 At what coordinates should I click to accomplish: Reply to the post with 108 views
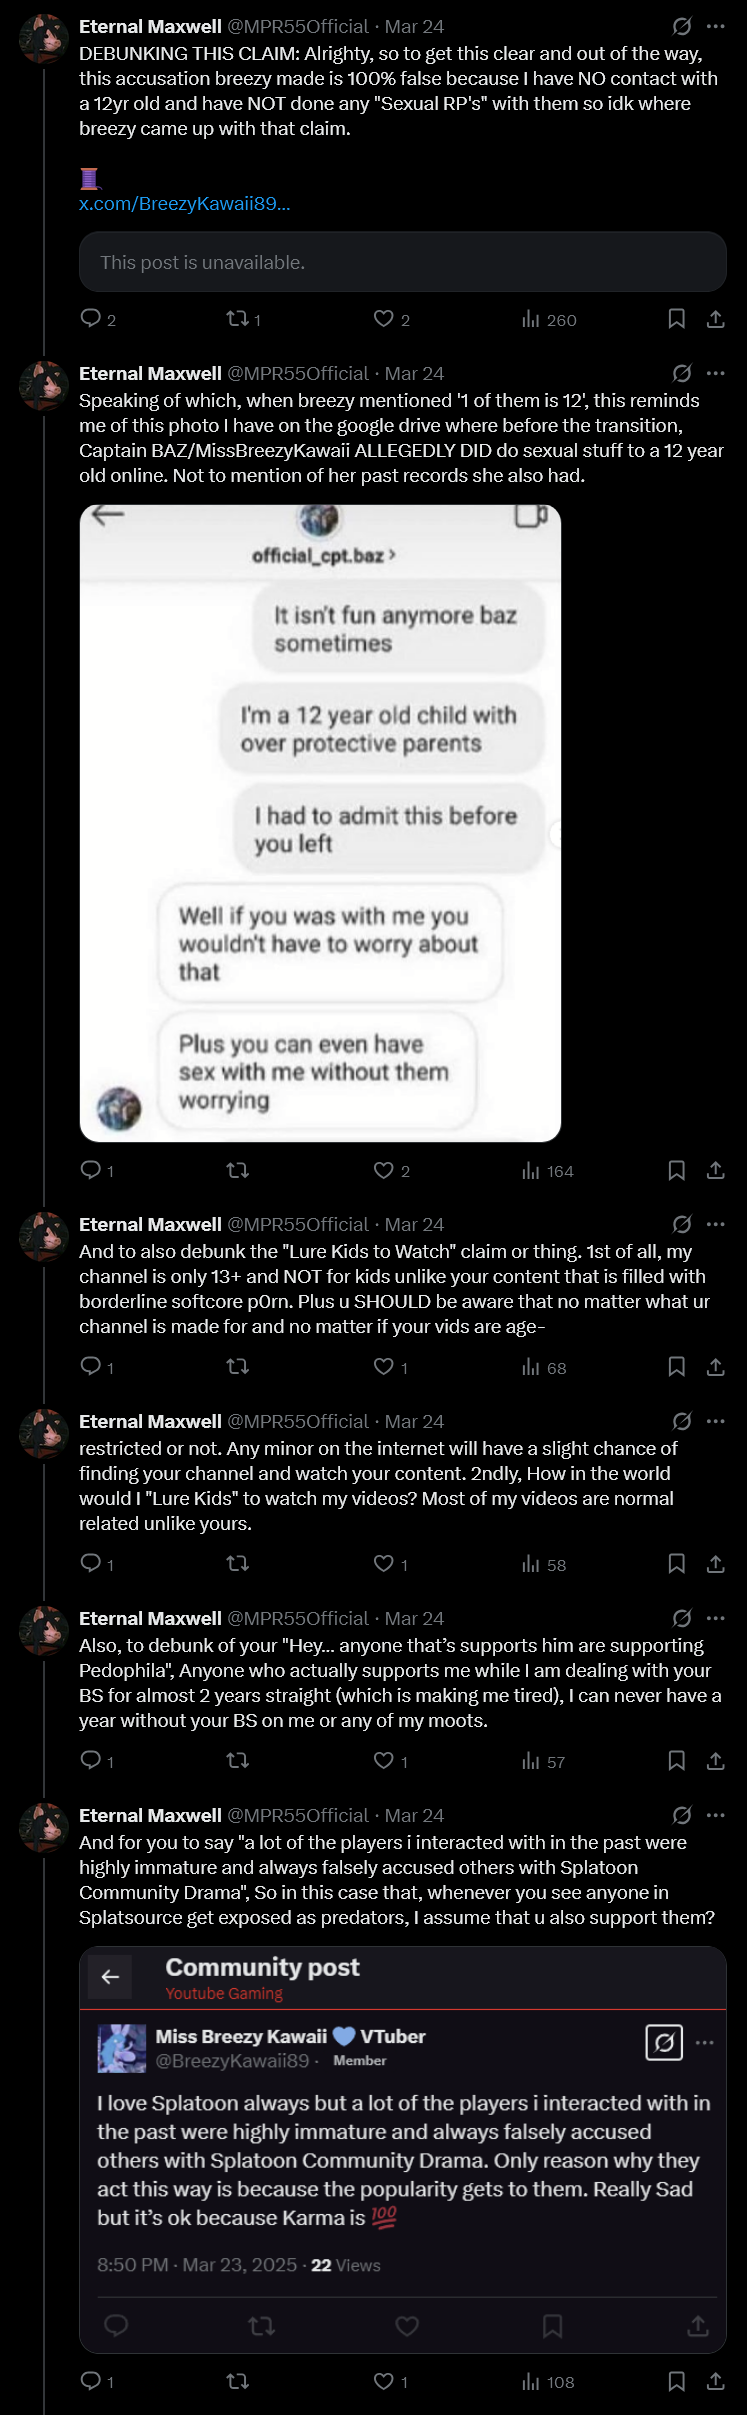96,2381
